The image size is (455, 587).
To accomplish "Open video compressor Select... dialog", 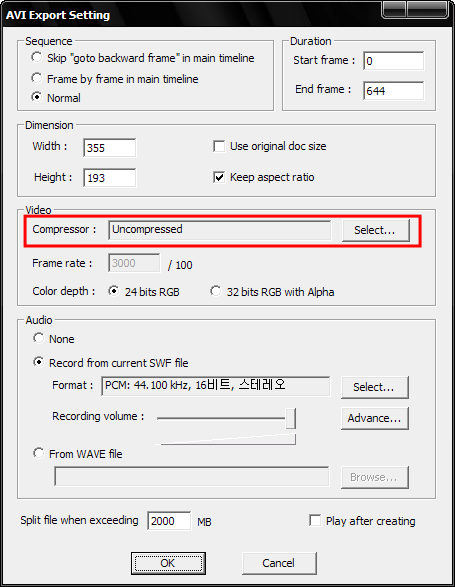I will [375, 230].
